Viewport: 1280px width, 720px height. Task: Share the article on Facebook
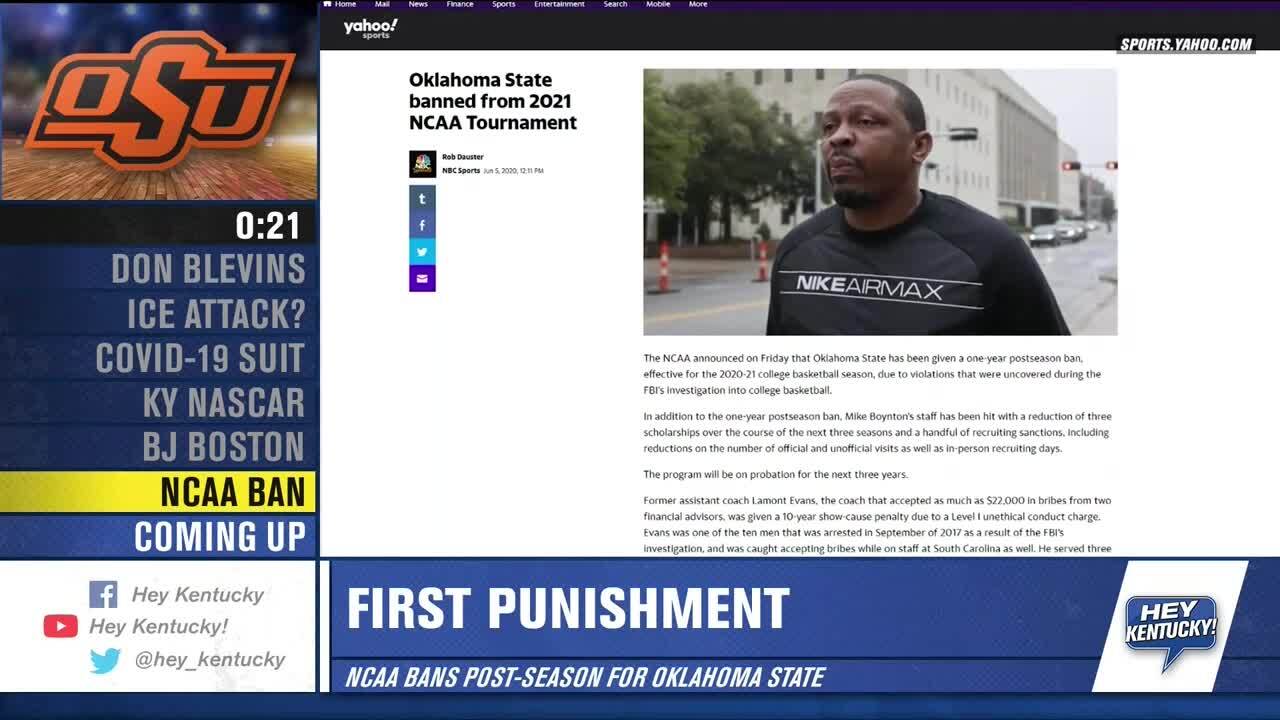[422, 225]
